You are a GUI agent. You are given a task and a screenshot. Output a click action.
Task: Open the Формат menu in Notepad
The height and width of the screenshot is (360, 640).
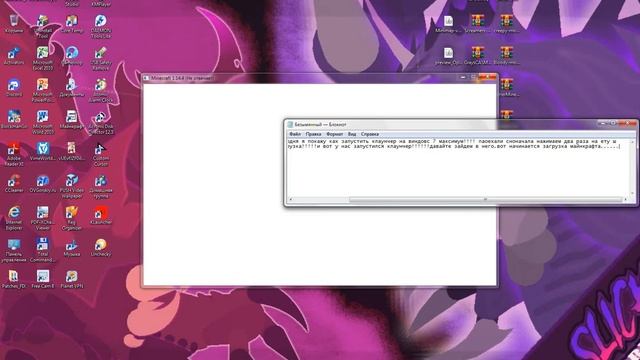335,134
